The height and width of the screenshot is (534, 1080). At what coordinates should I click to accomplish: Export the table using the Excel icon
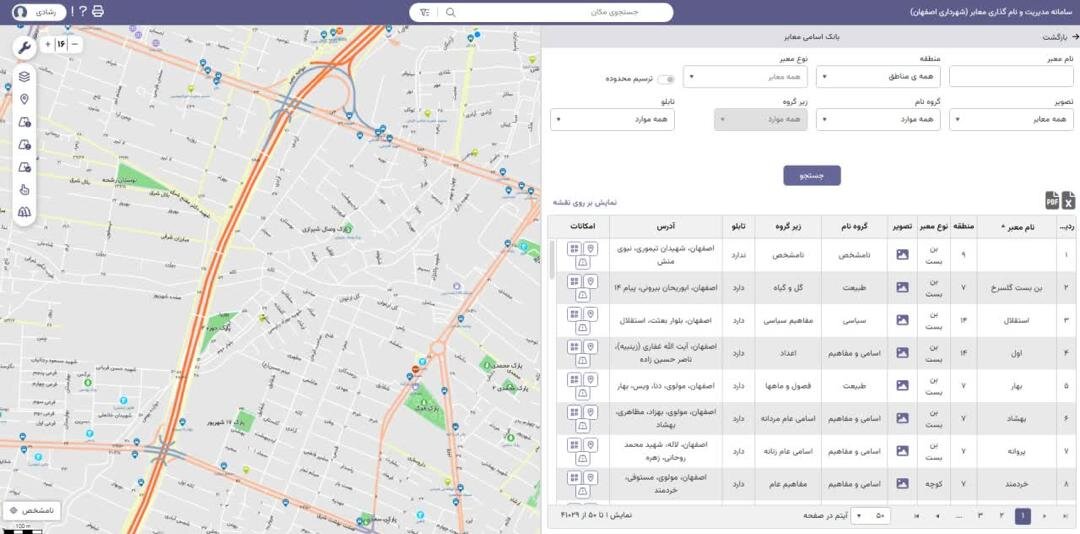[x=1068, y=200]
